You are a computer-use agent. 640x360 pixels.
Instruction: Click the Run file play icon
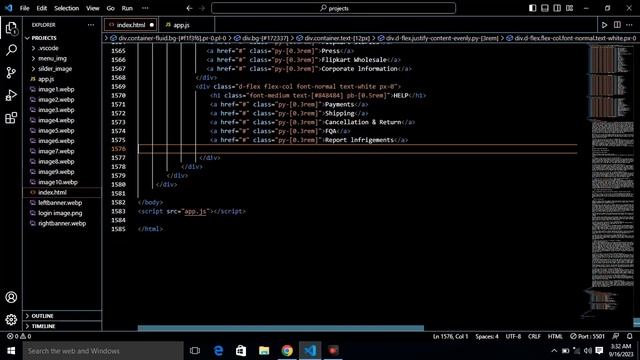coord(604,25)
